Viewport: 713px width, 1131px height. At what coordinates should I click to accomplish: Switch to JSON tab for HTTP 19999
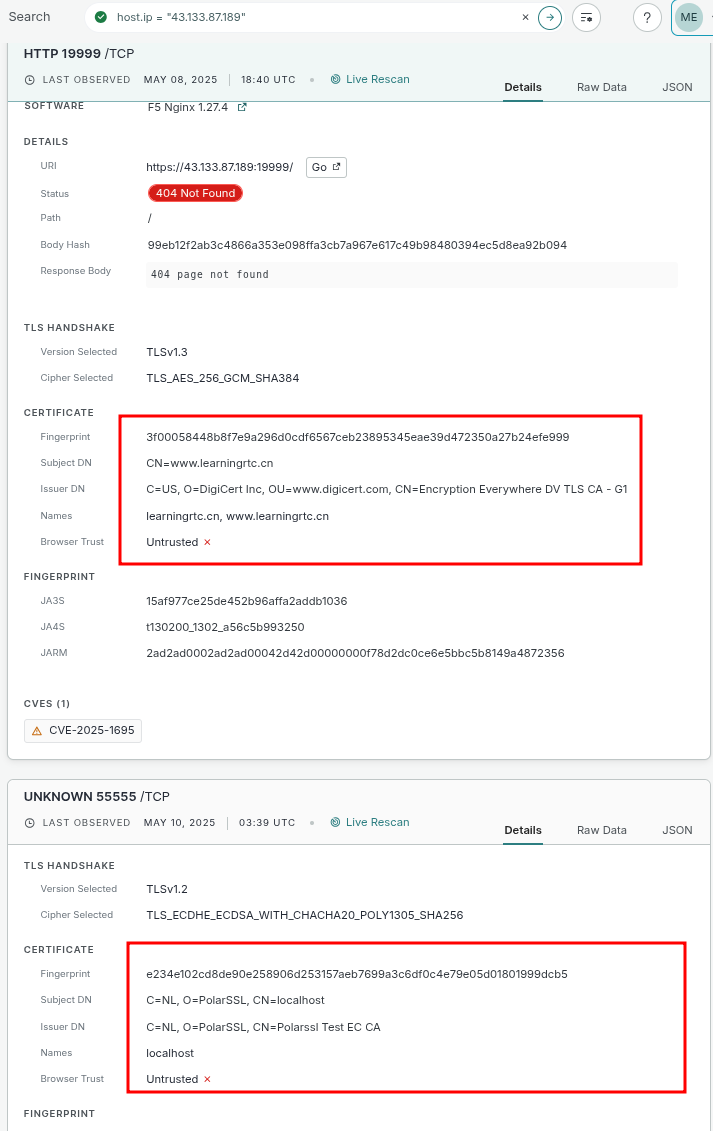677,87
